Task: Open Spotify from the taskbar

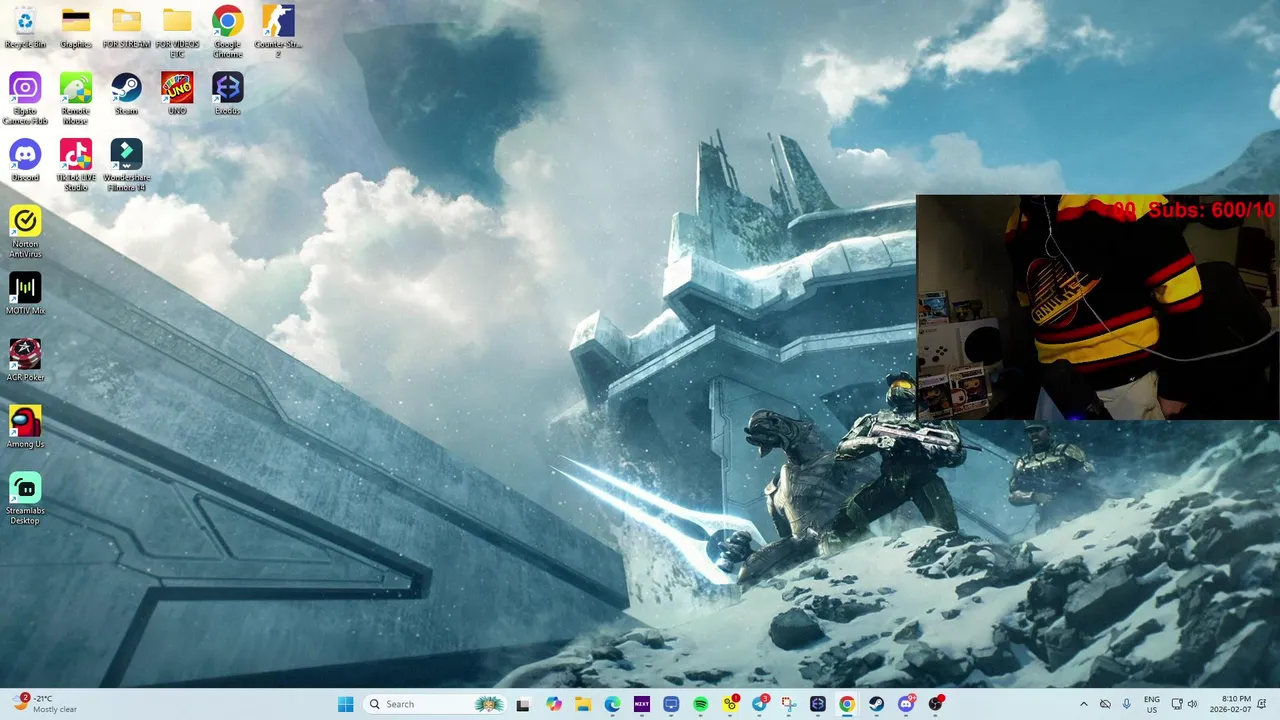Action: click(x=700, y=704)
